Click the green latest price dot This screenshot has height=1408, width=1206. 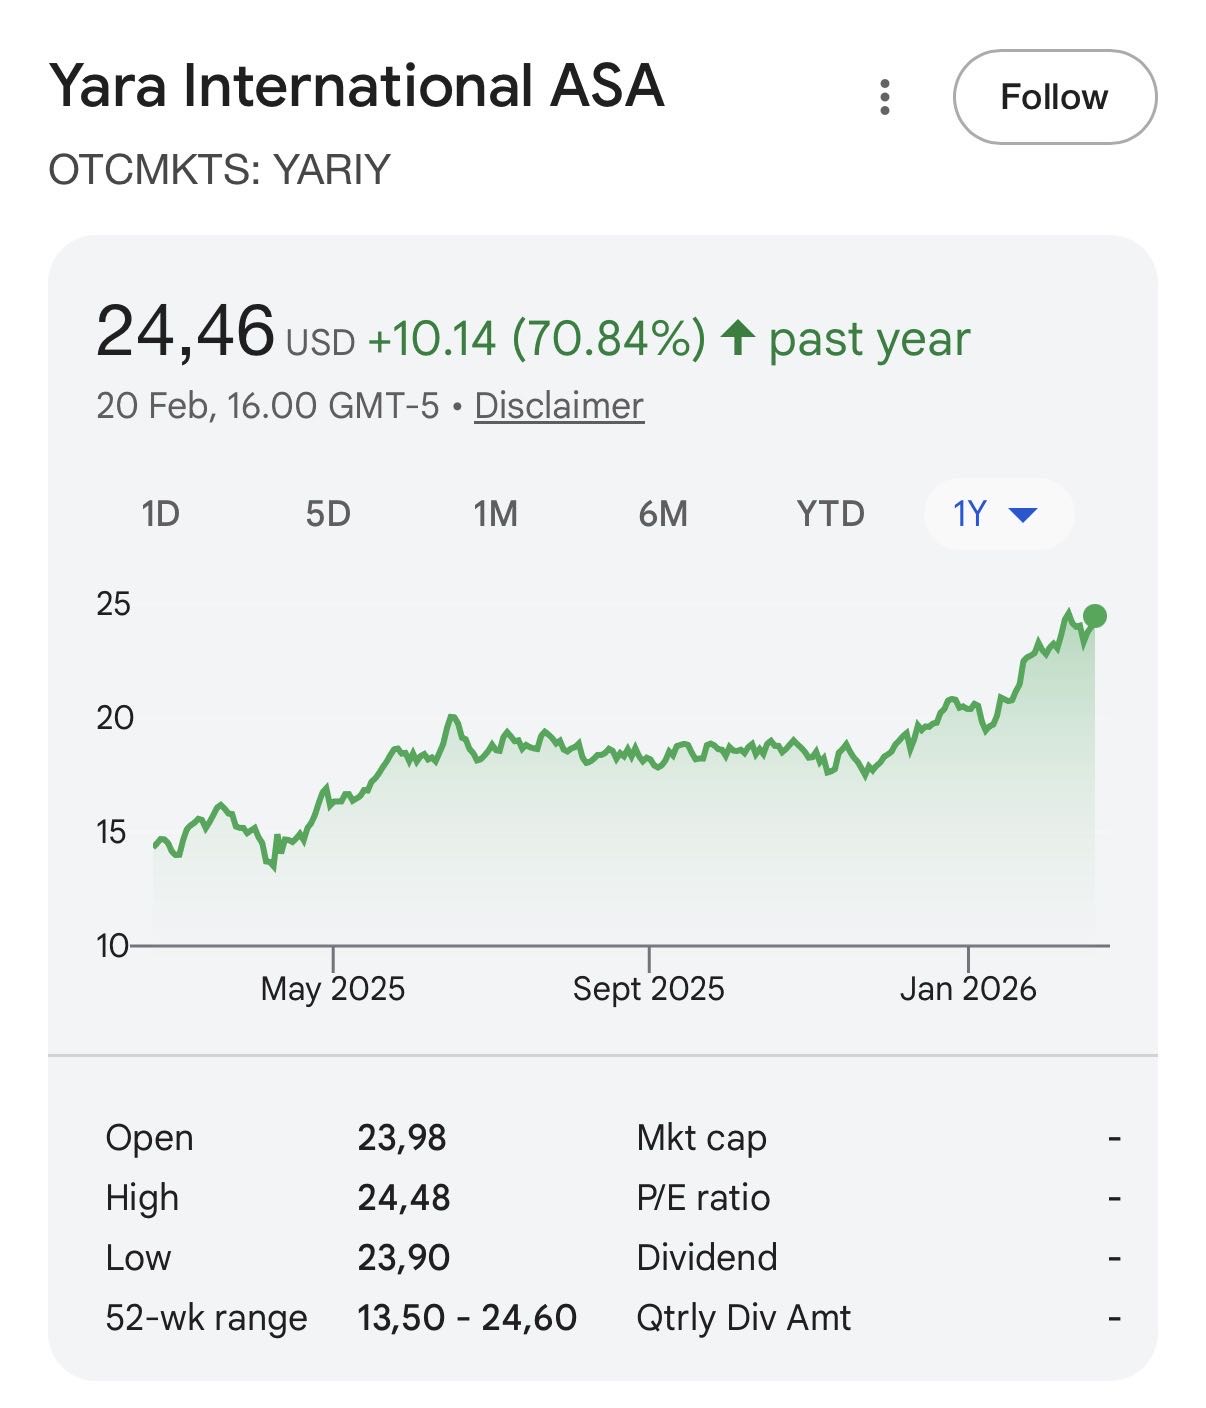[1095, 616]
